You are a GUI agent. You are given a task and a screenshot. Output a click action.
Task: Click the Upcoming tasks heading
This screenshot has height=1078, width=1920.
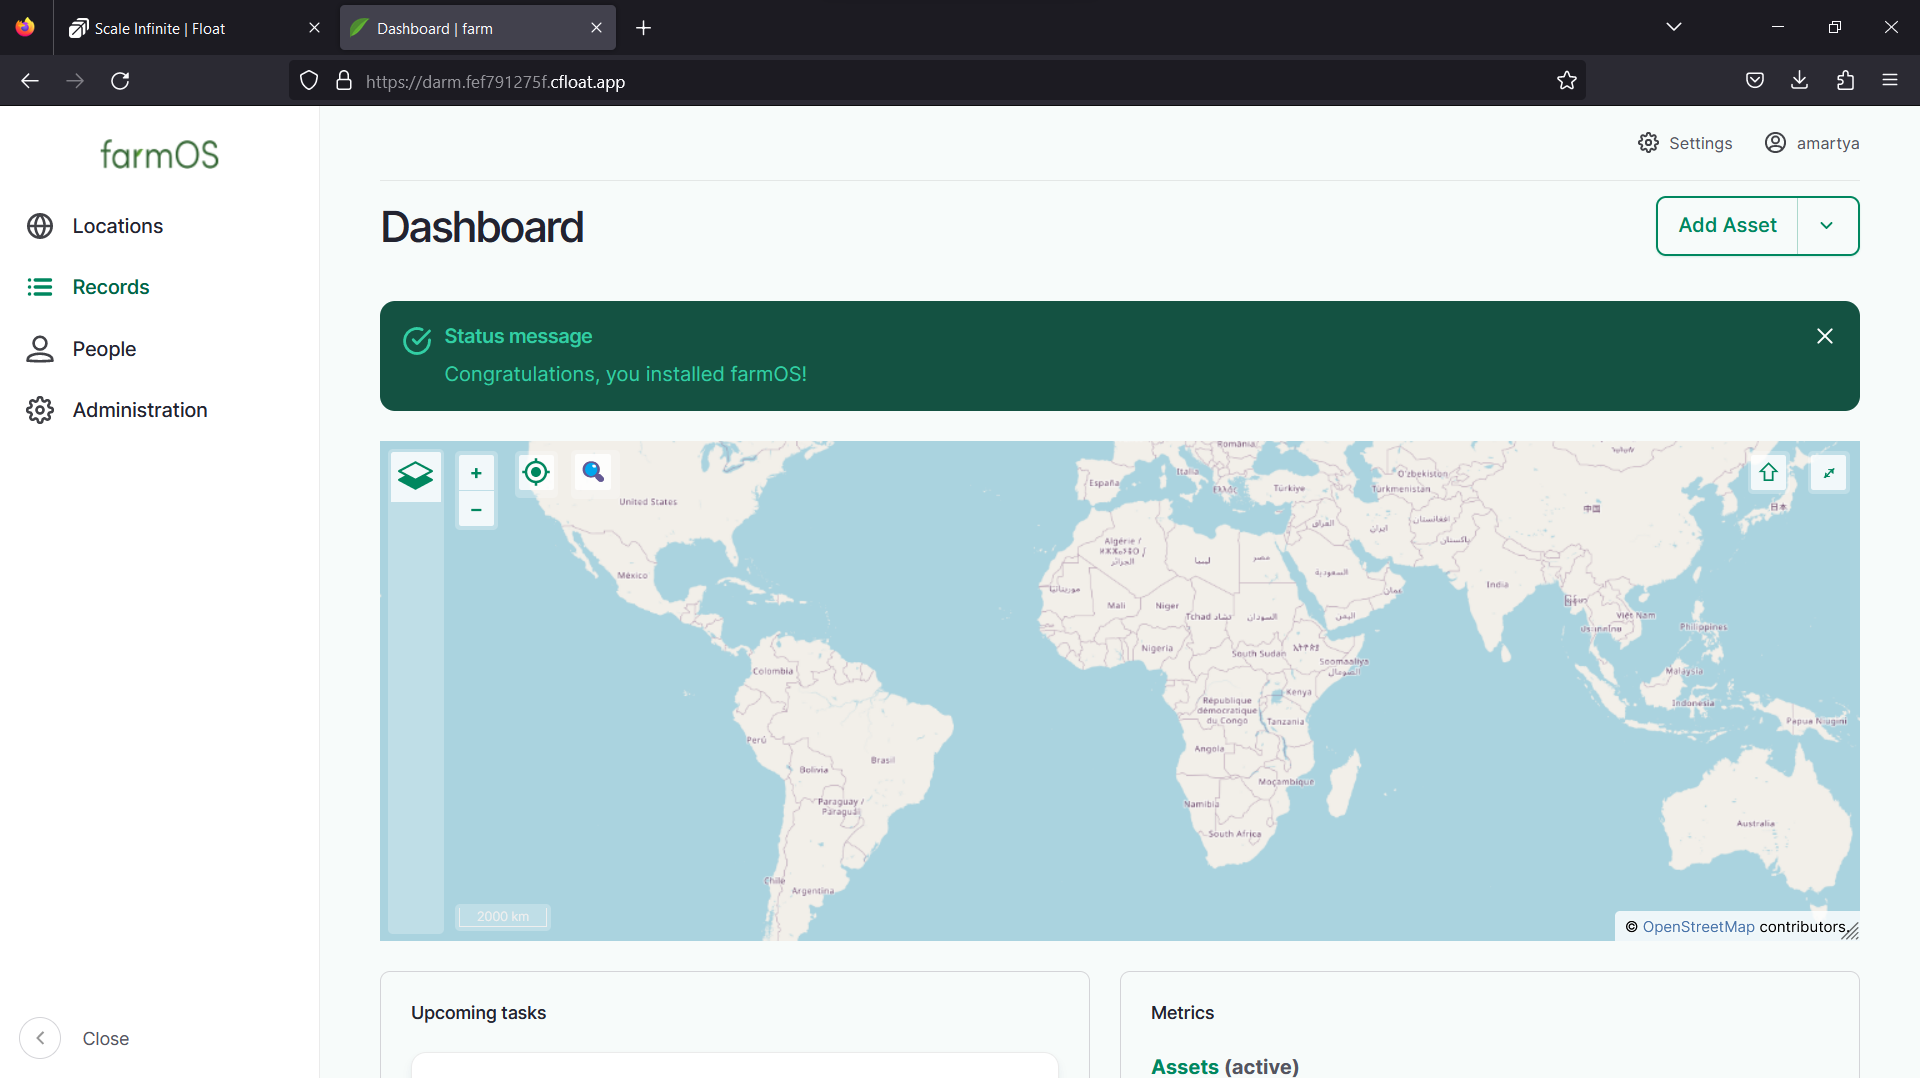pyautogui.click(x=478, y=1013)
